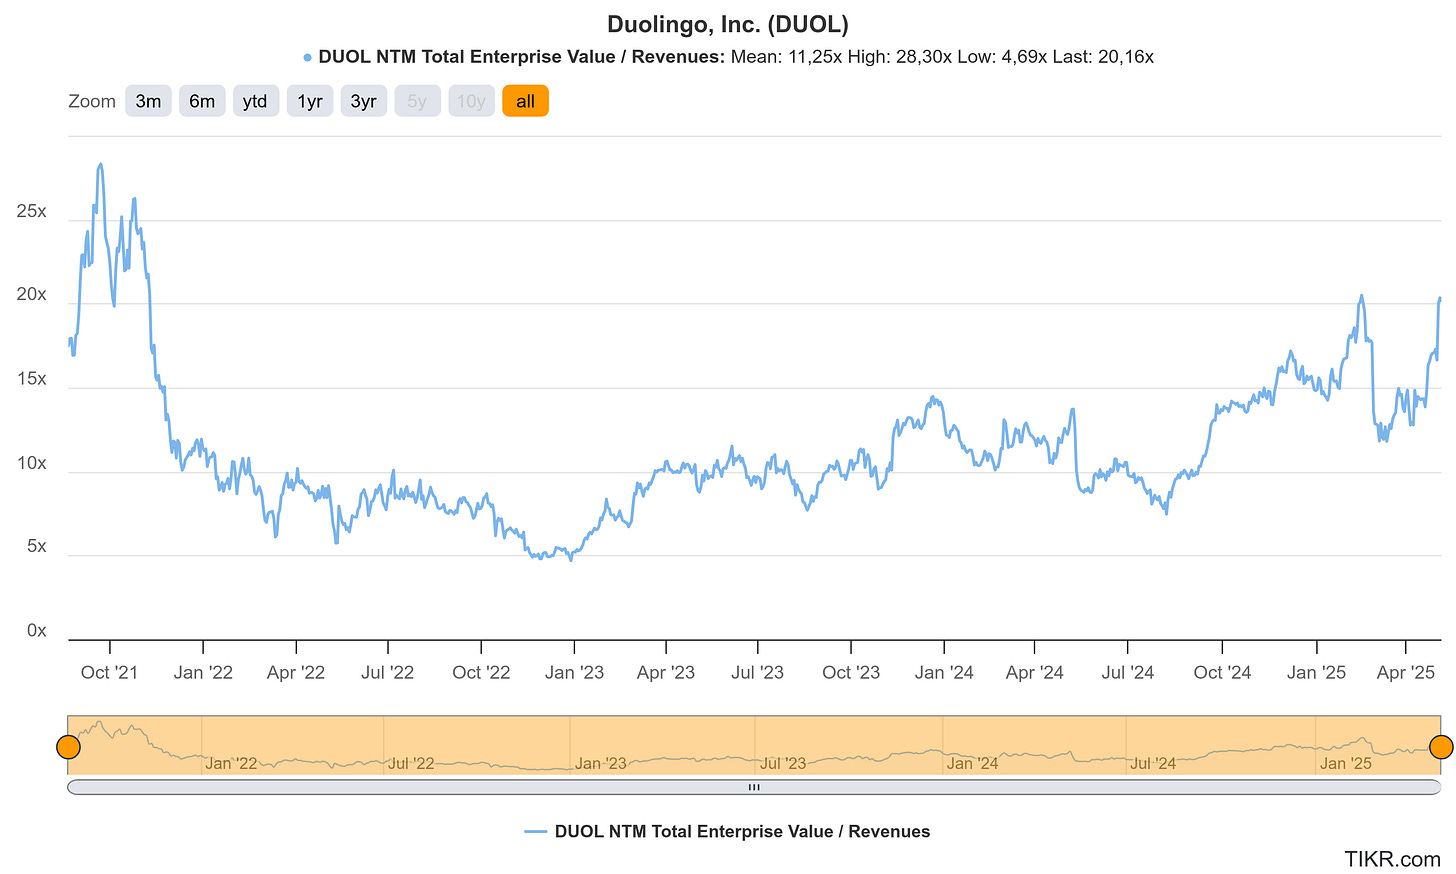Click the Jan '23 x-axis label
This screenshot has width=1456, height=874.
(x=574, y=672)
